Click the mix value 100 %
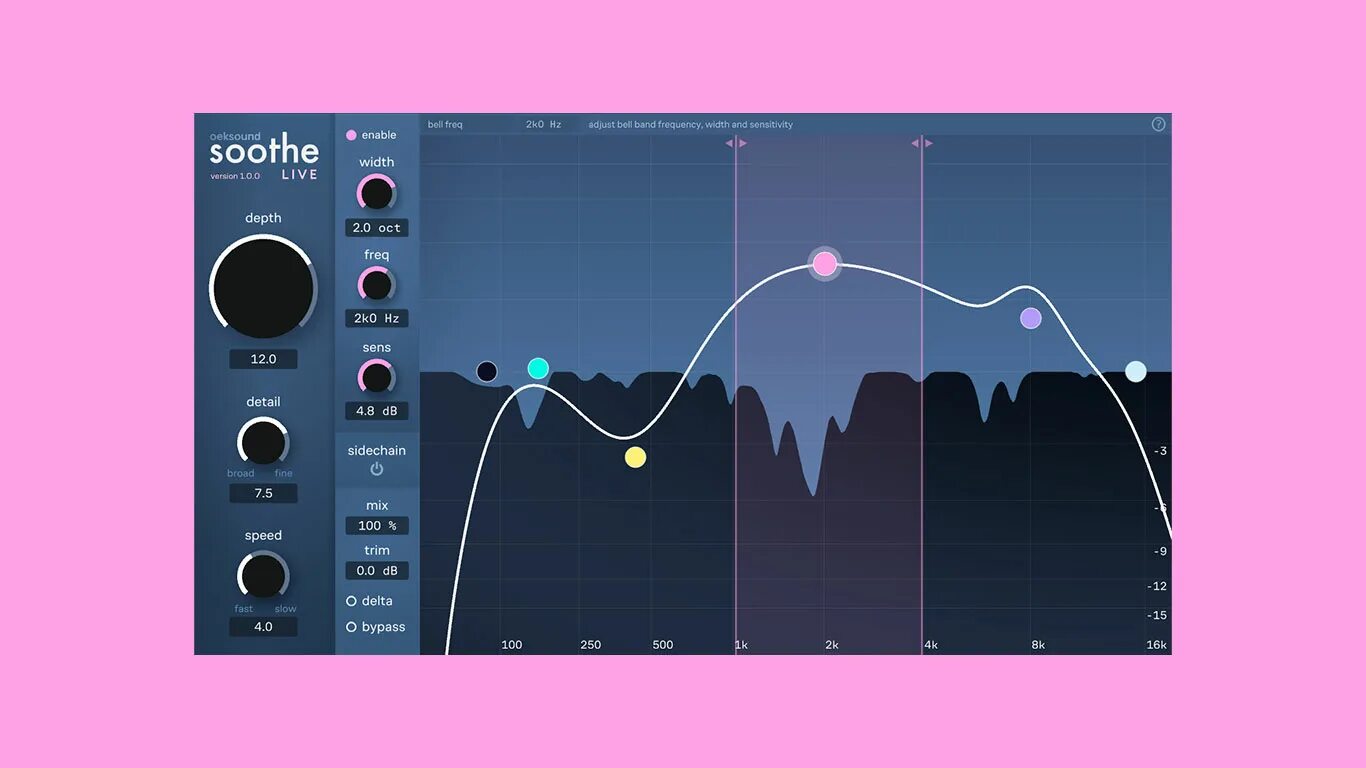 tap(377, 526)
